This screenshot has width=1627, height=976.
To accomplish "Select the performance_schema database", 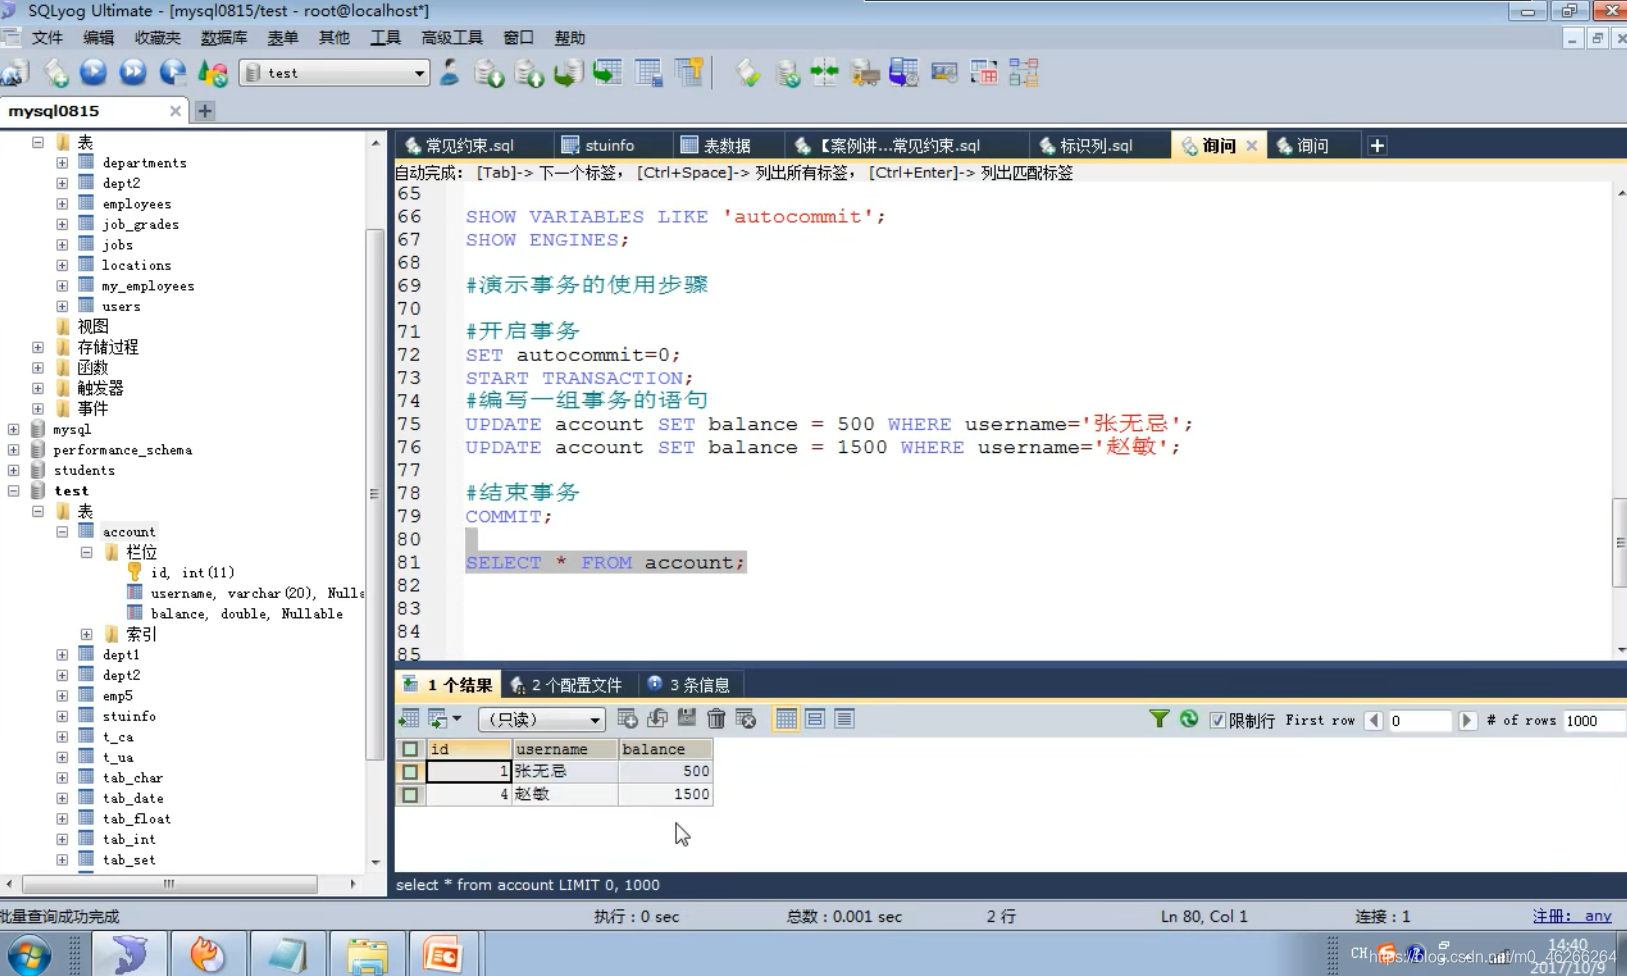I will [123, 450].
